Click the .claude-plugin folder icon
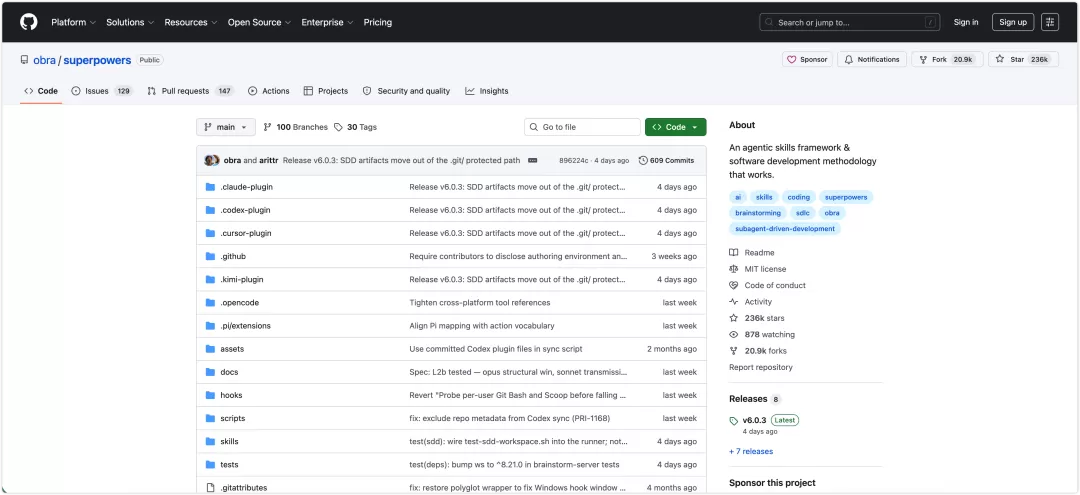Image resolution: width=1080 pixels, height=495 pixels. (210, 187)
